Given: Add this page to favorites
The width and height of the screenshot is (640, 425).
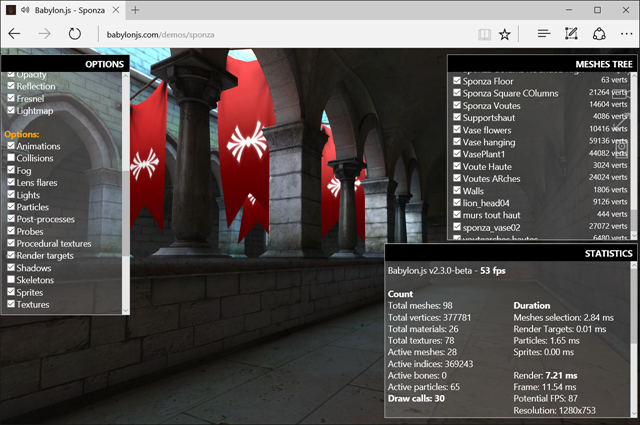Looking at the screenshot, I should coord(504,35).
